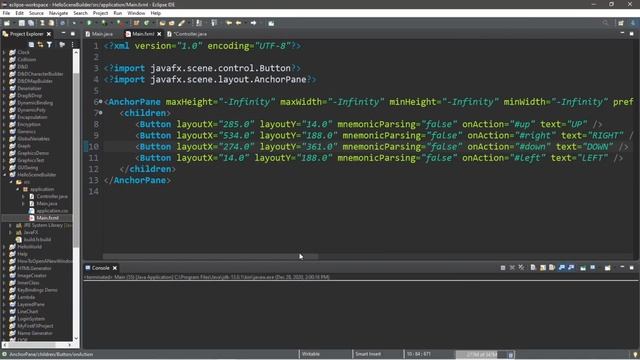Collapse the application package
The image size is (640, 360).
(x=18, y=189)
